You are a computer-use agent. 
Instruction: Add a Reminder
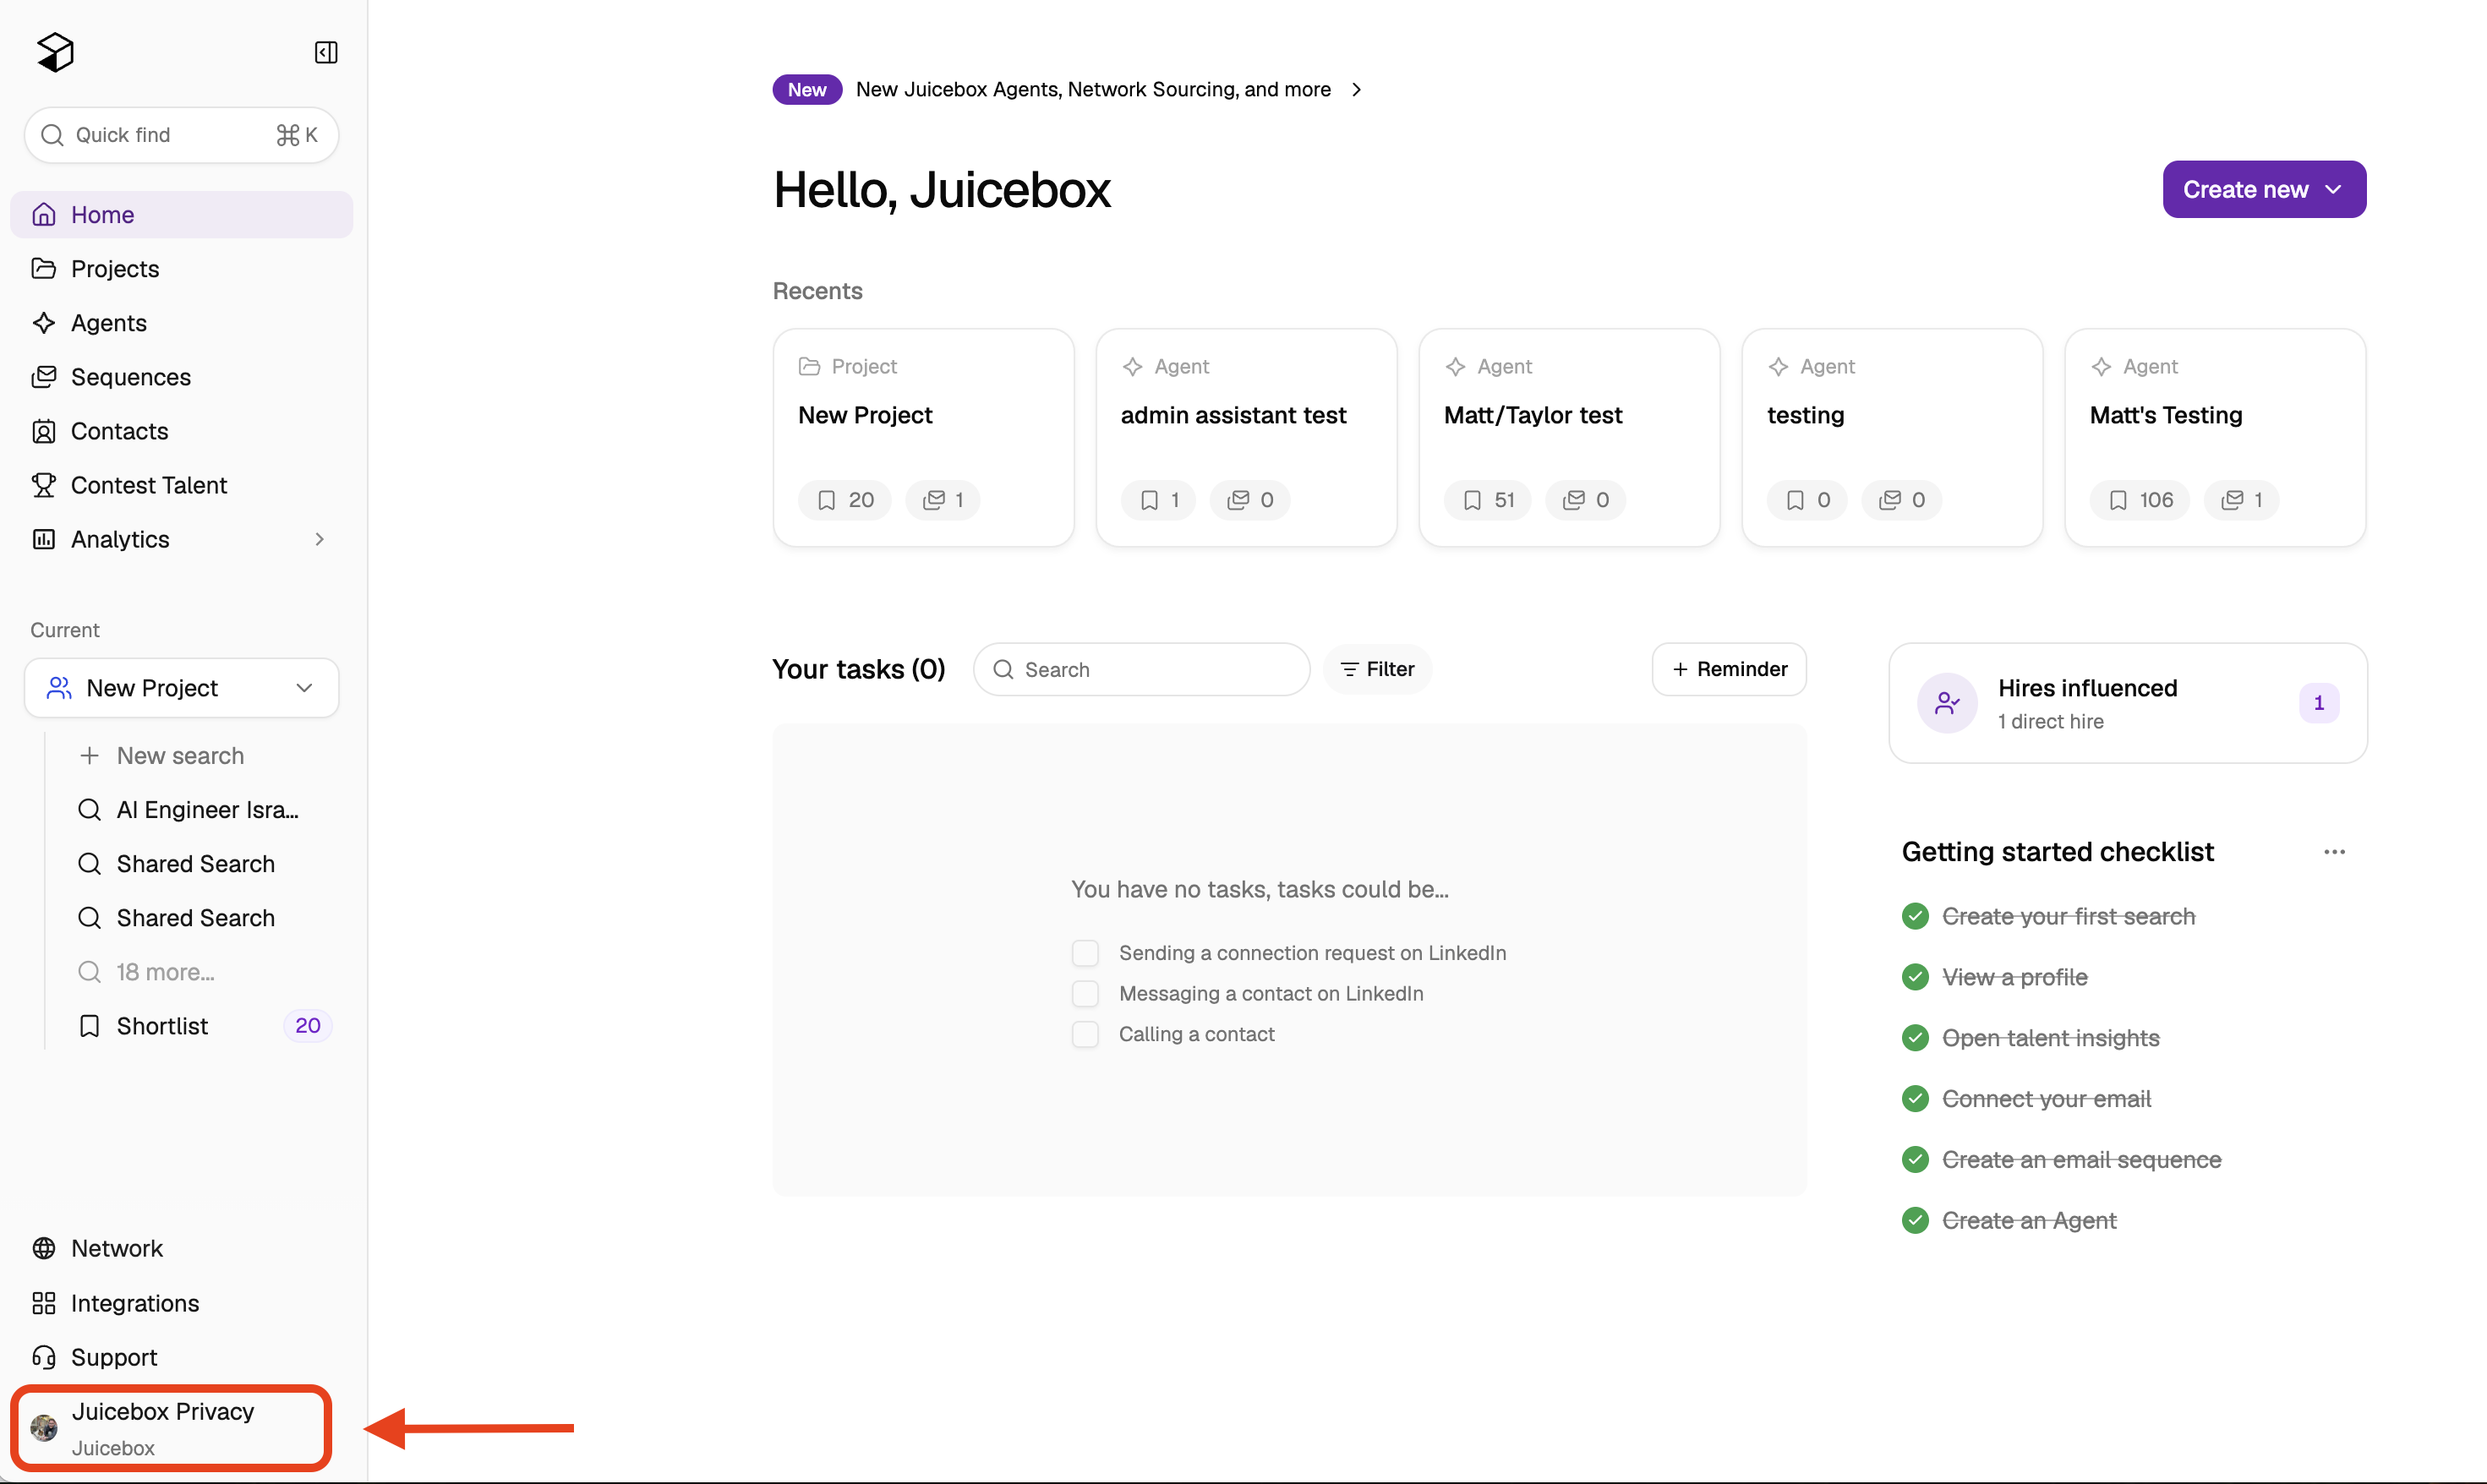coord(1729,669)
